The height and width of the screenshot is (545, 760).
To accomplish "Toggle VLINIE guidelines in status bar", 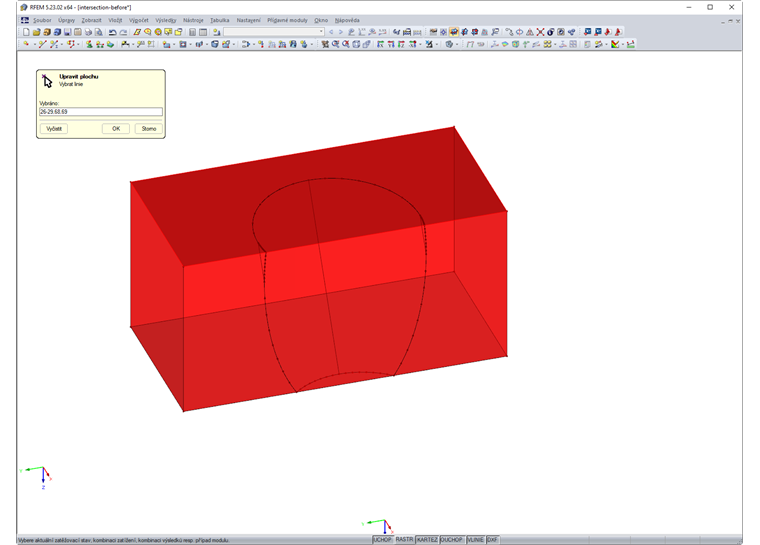I will 475,540.
